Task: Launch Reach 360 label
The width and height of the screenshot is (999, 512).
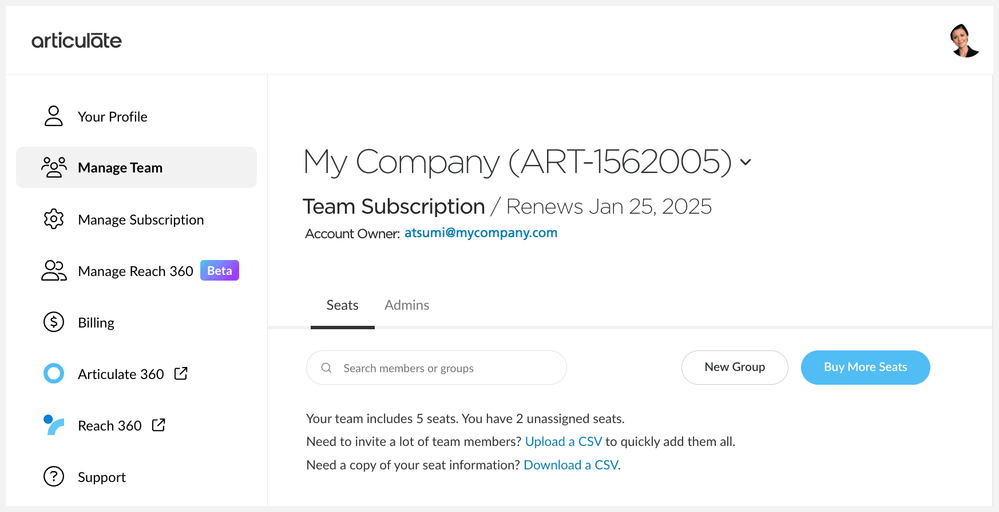Action: click(x=110, y=426)
